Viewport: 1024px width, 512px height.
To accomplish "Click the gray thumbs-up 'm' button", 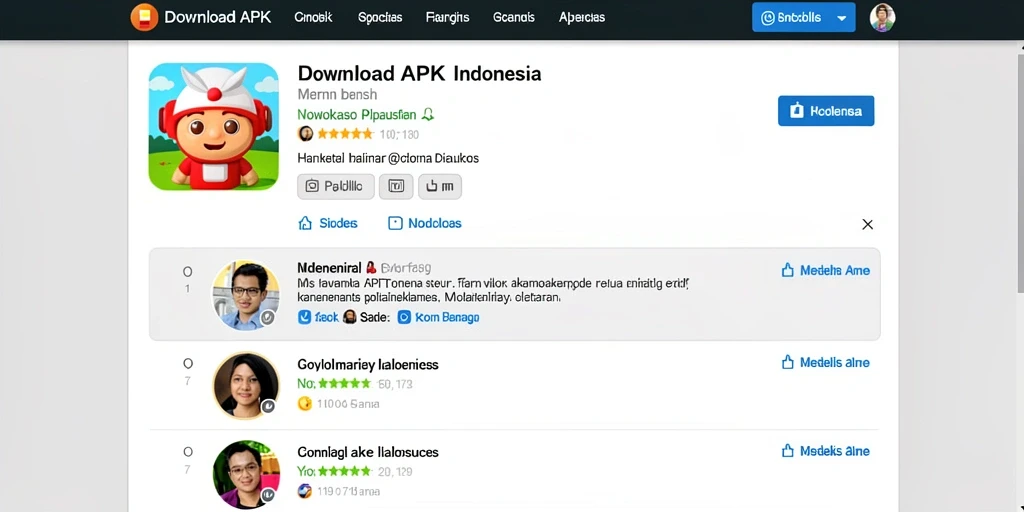I will click(x=440, y=186).
